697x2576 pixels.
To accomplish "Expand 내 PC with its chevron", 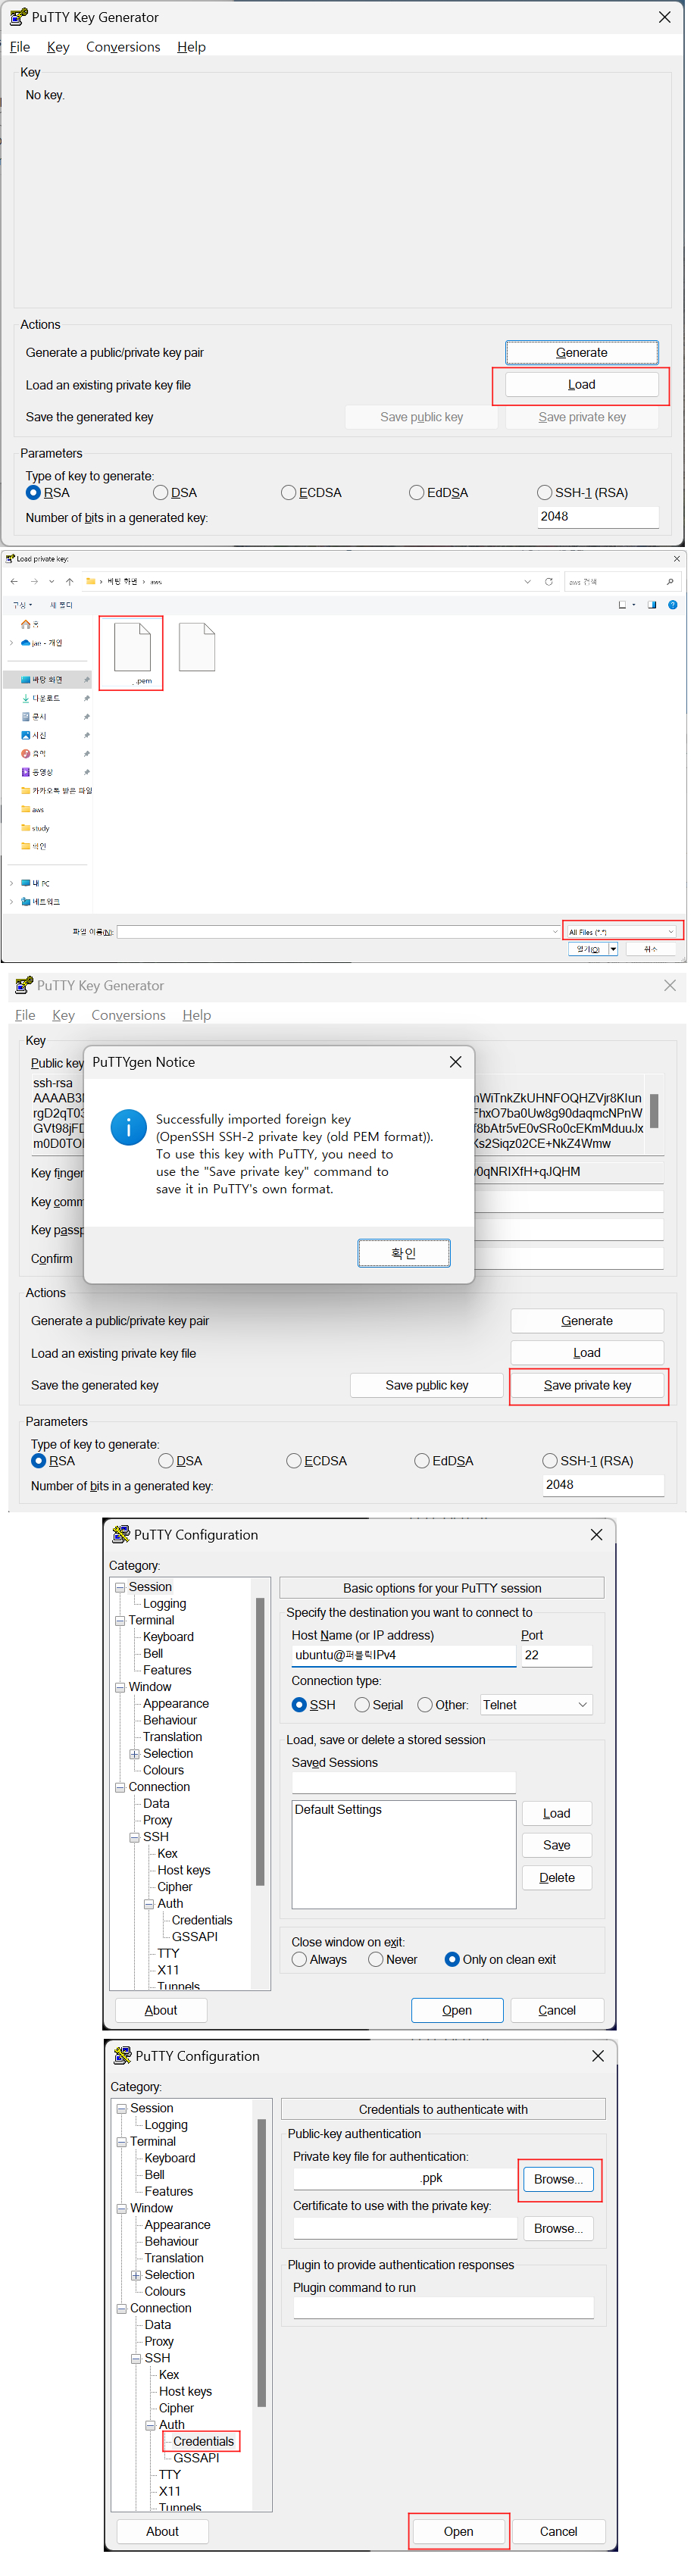I will (x=11, y=883).
